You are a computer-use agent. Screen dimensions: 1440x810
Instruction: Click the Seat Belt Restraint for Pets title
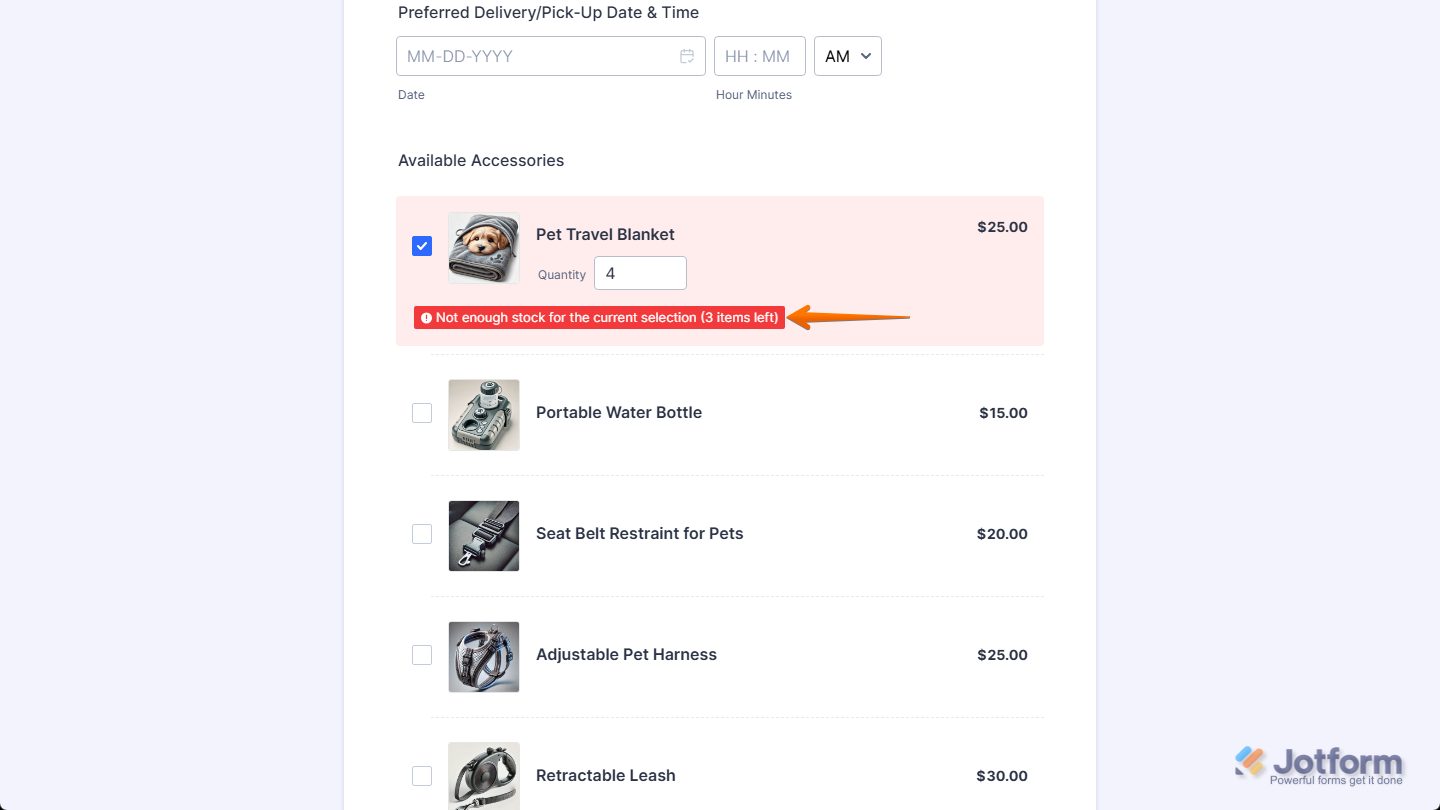639,534
